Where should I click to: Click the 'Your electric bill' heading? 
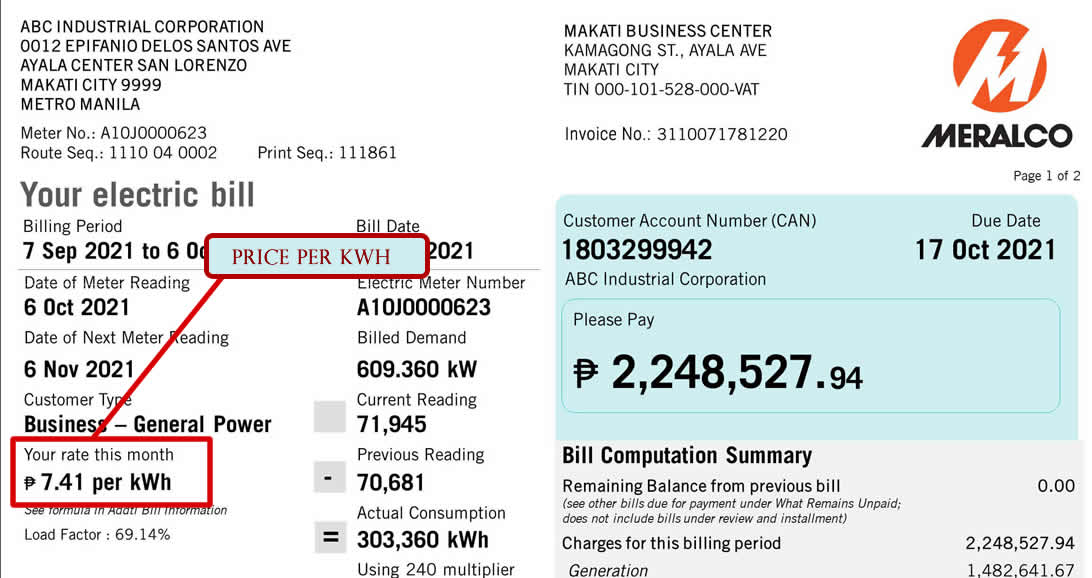coord(138,194)
